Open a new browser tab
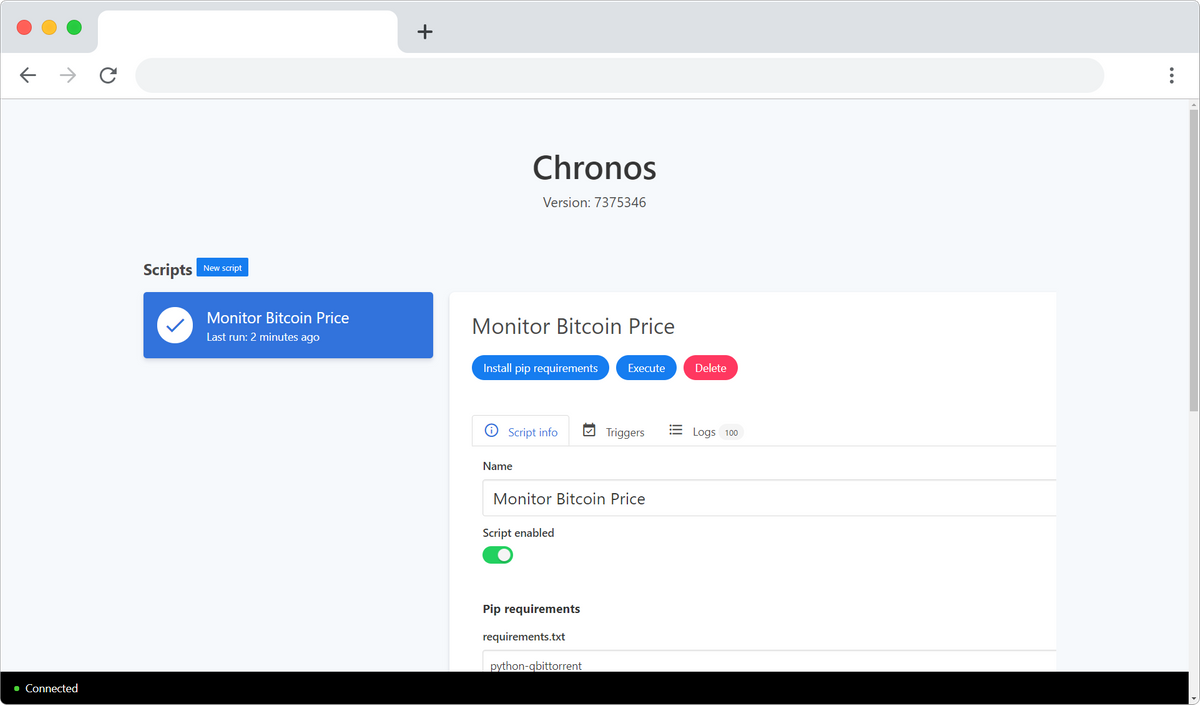The image size is (1200, 705). (x=425, y=32)
